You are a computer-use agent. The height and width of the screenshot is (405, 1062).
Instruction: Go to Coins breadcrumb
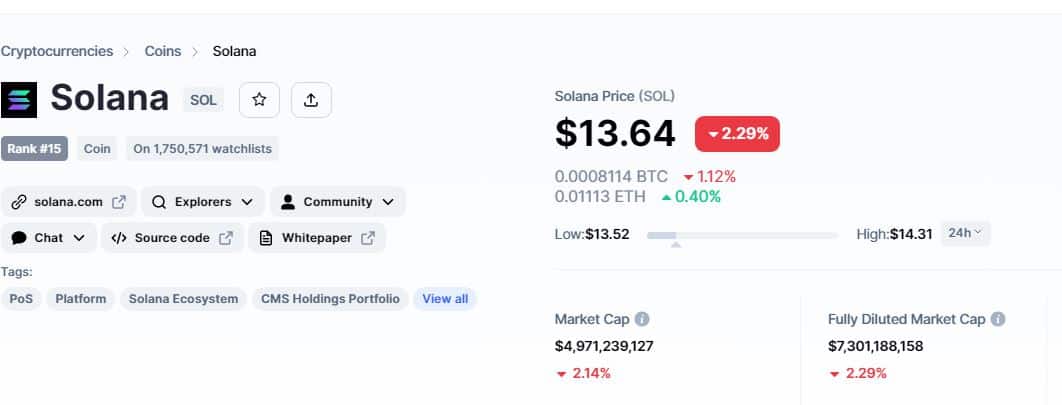tap(163, 51)
